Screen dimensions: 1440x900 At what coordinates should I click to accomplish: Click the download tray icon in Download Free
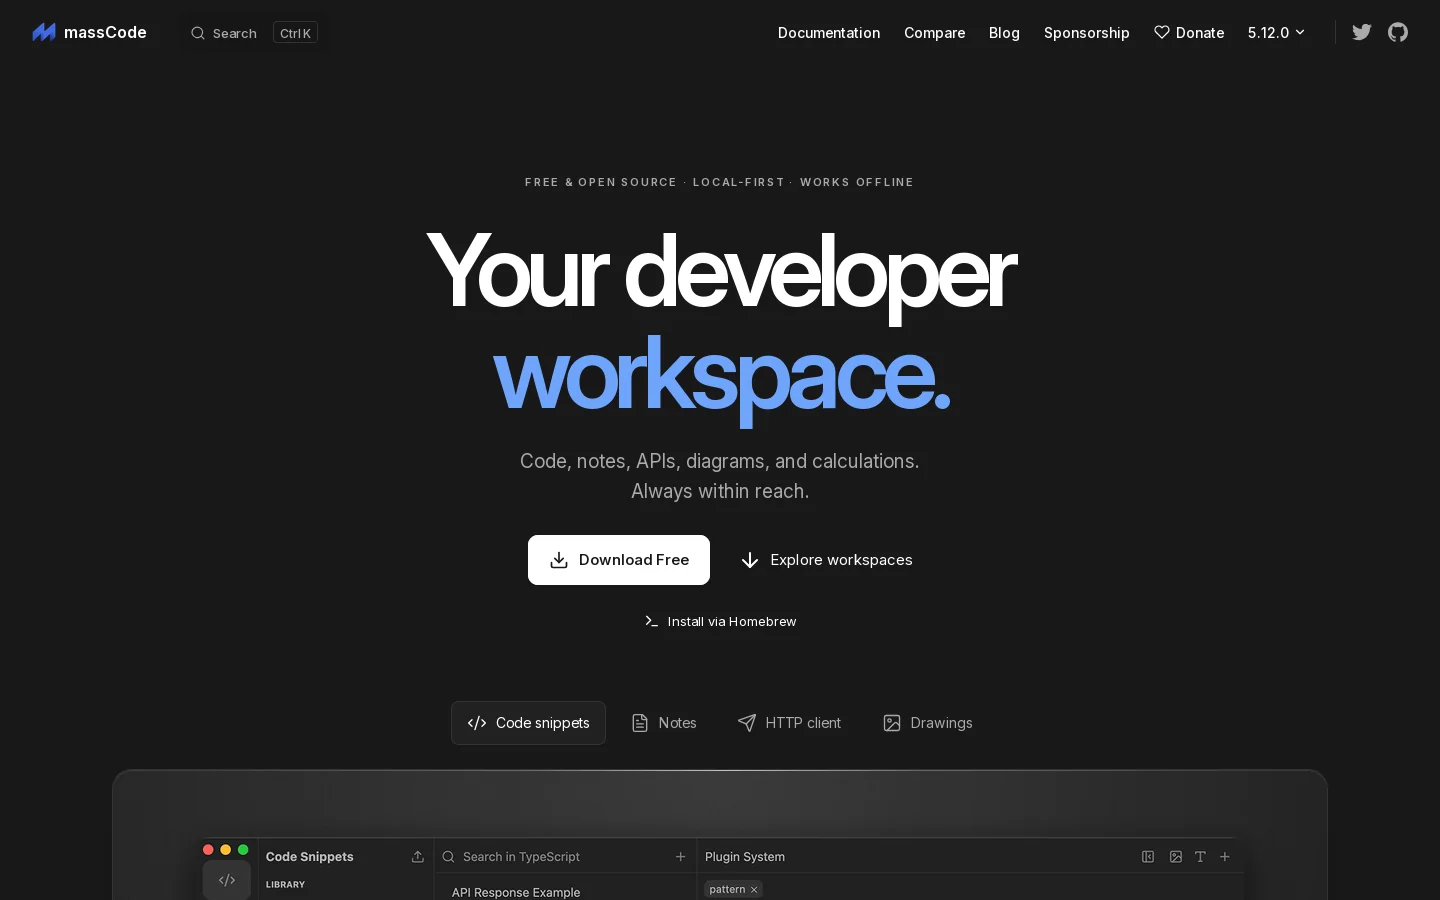(559, 560)
